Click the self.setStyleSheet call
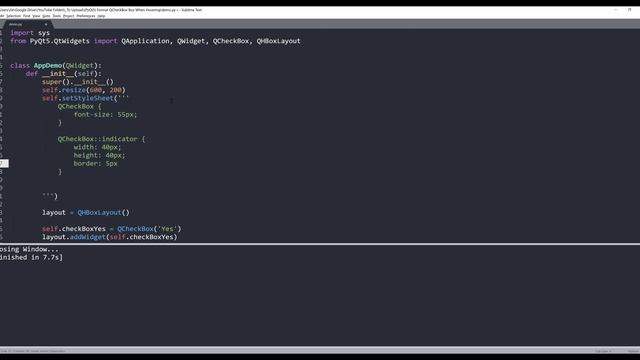This screenshot has width=640, height=360. [x=85, y=98]
